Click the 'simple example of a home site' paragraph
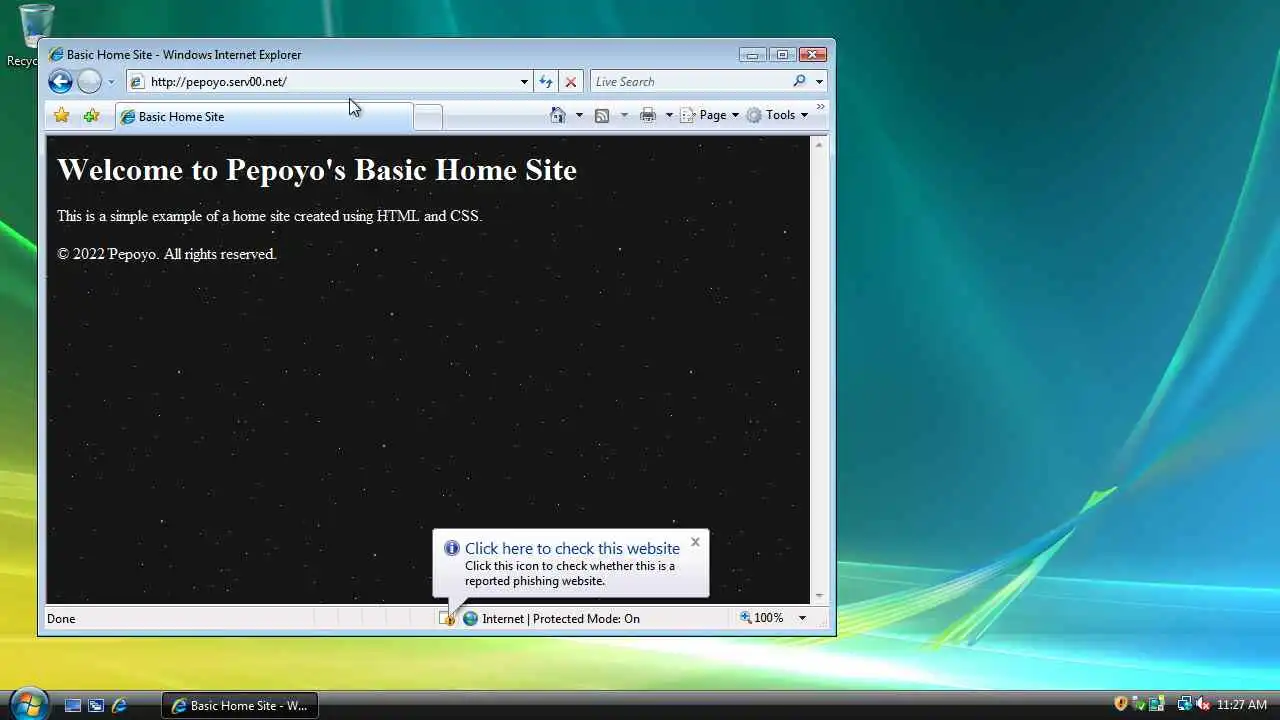This screenshot has height=720, width=1280. tap(269, 216)
